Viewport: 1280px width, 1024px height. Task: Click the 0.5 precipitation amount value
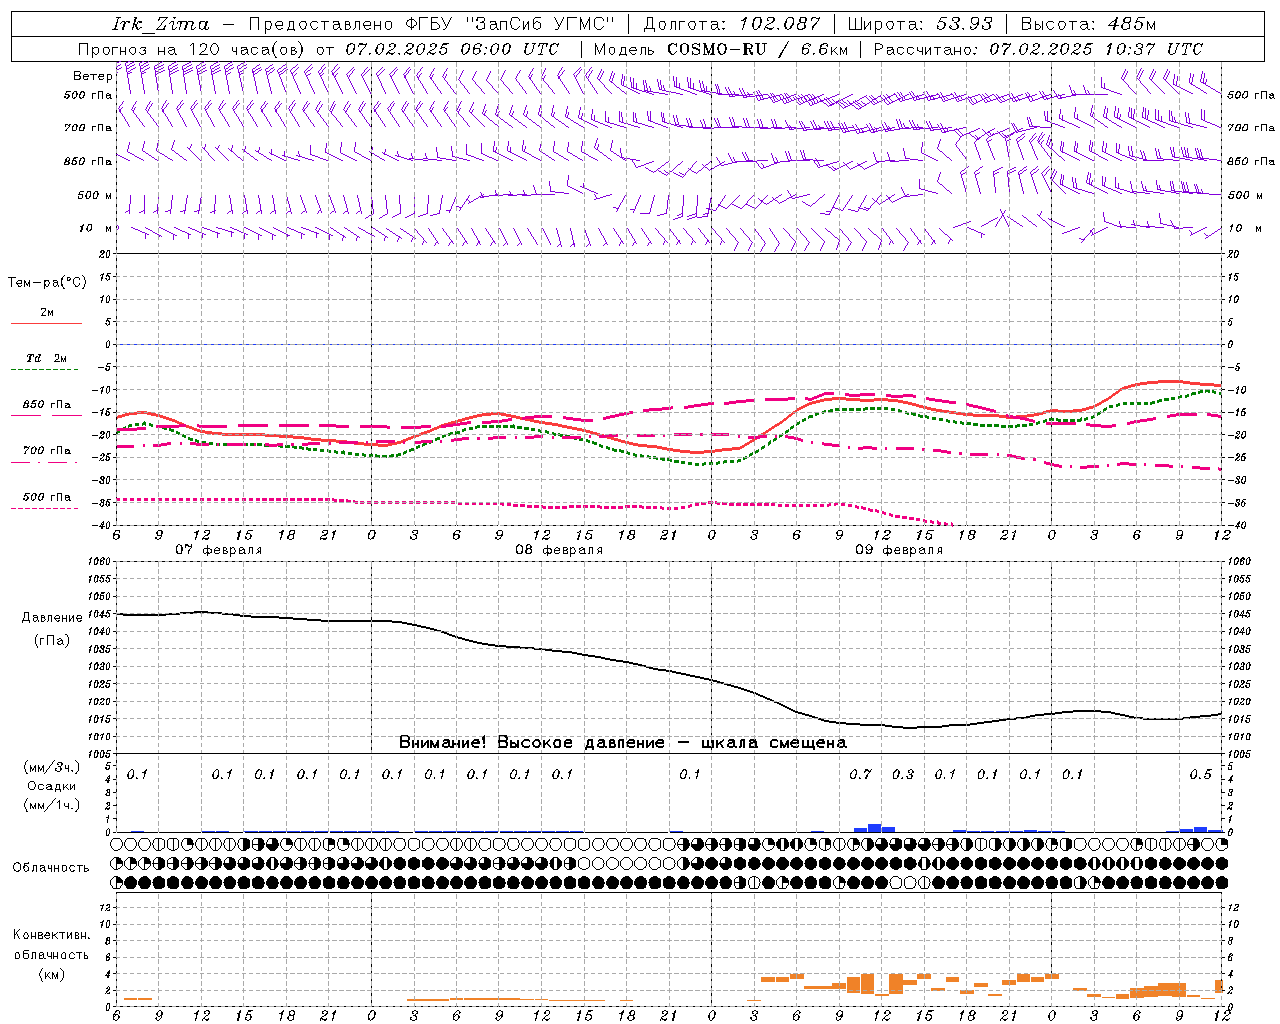(1200, 775)
